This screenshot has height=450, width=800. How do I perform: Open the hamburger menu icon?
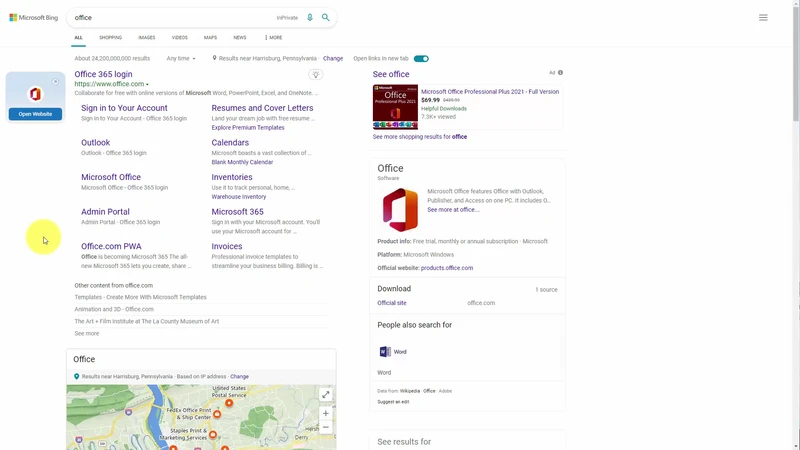coord(763,17)
